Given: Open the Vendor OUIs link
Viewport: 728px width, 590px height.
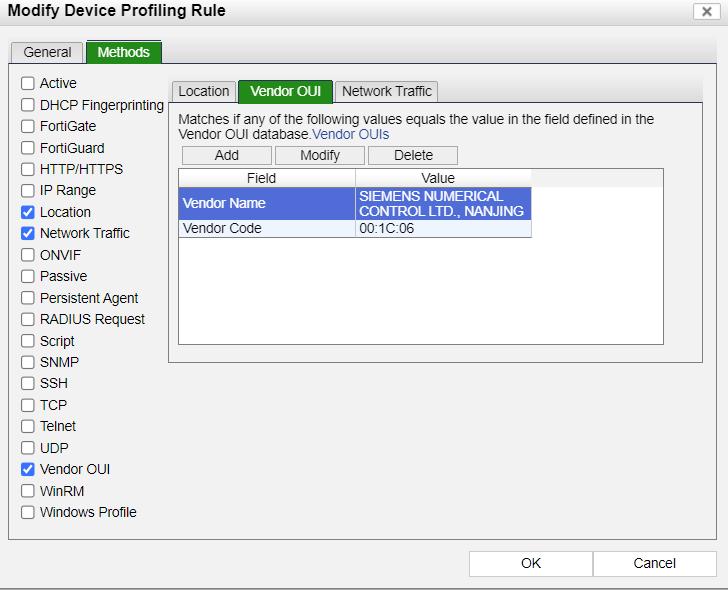Looking at the screenshot, I should pyautogui.click(x=351, y=134).
